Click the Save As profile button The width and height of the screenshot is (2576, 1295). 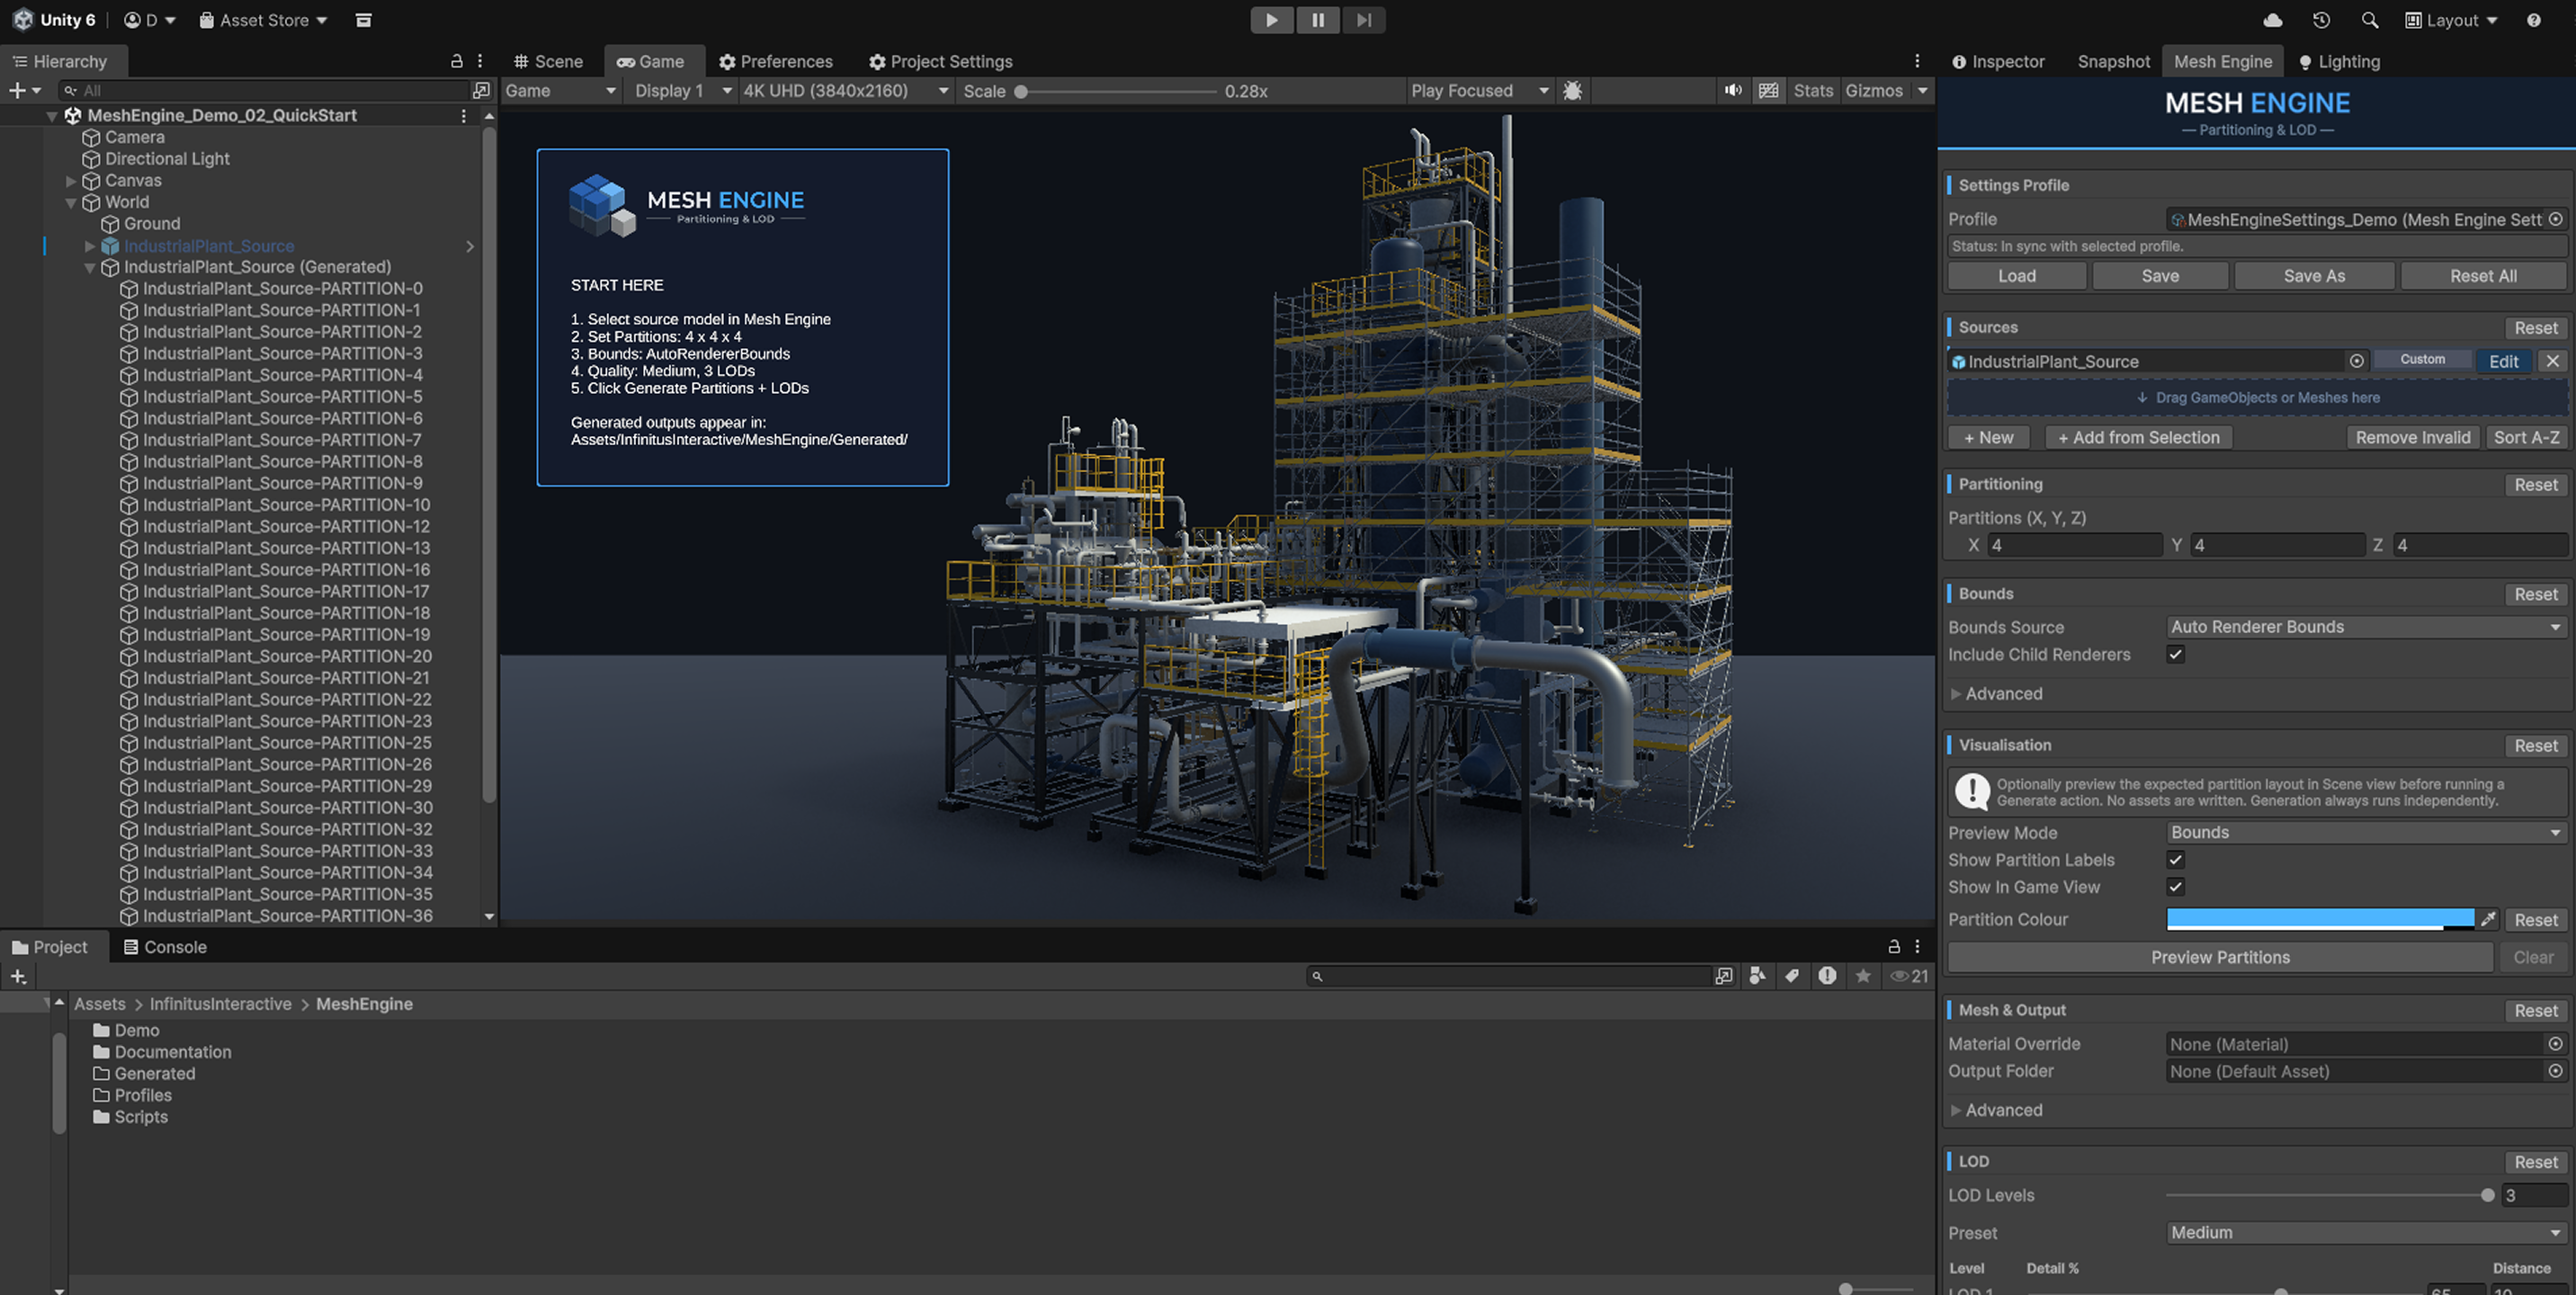click(2314, 276)
